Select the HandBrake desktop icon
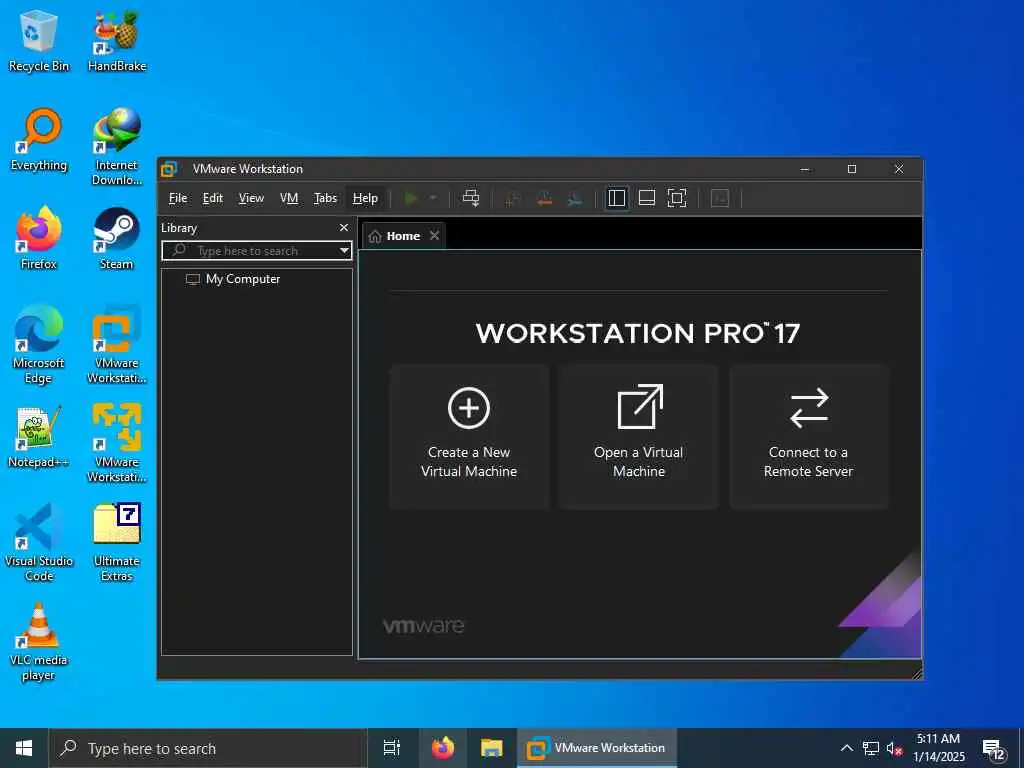1024x768 pixels. (117, 40)
